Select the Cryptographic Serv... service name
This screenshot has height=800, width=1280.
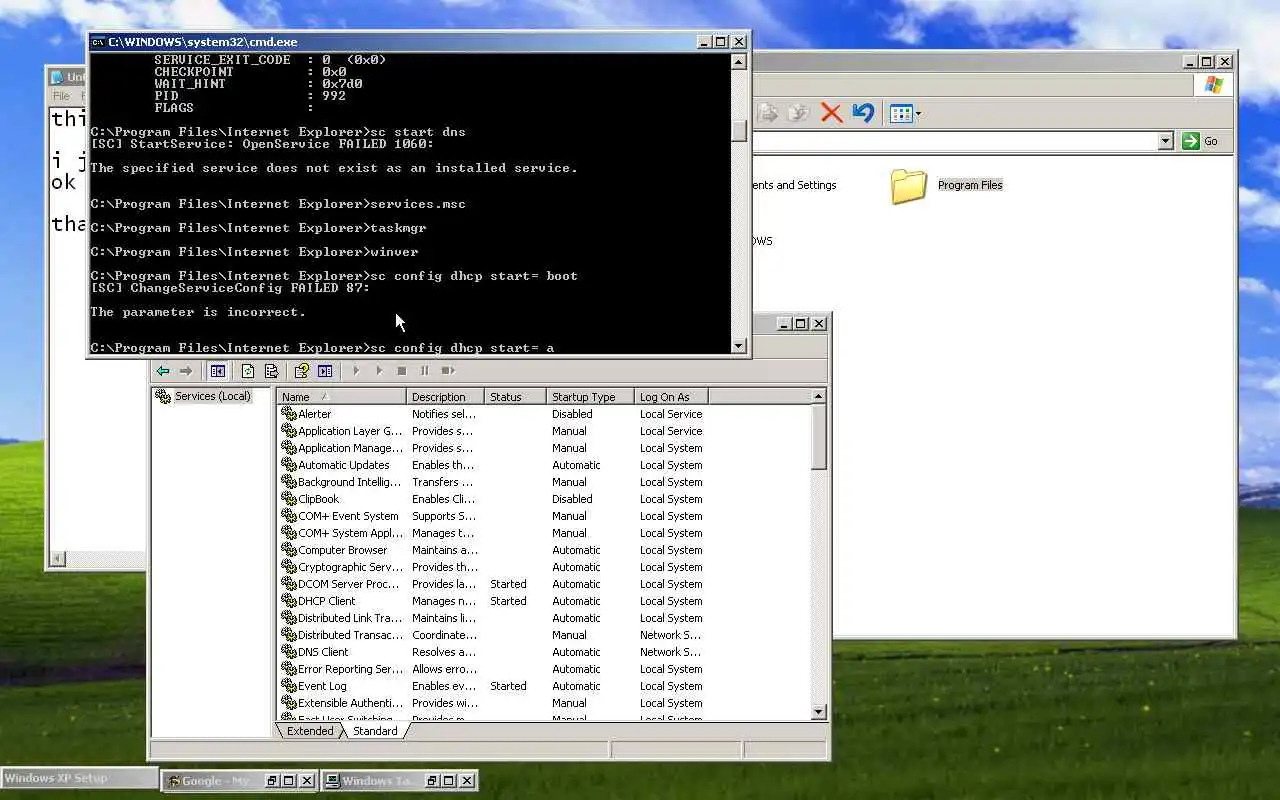(x=350, y=567)
